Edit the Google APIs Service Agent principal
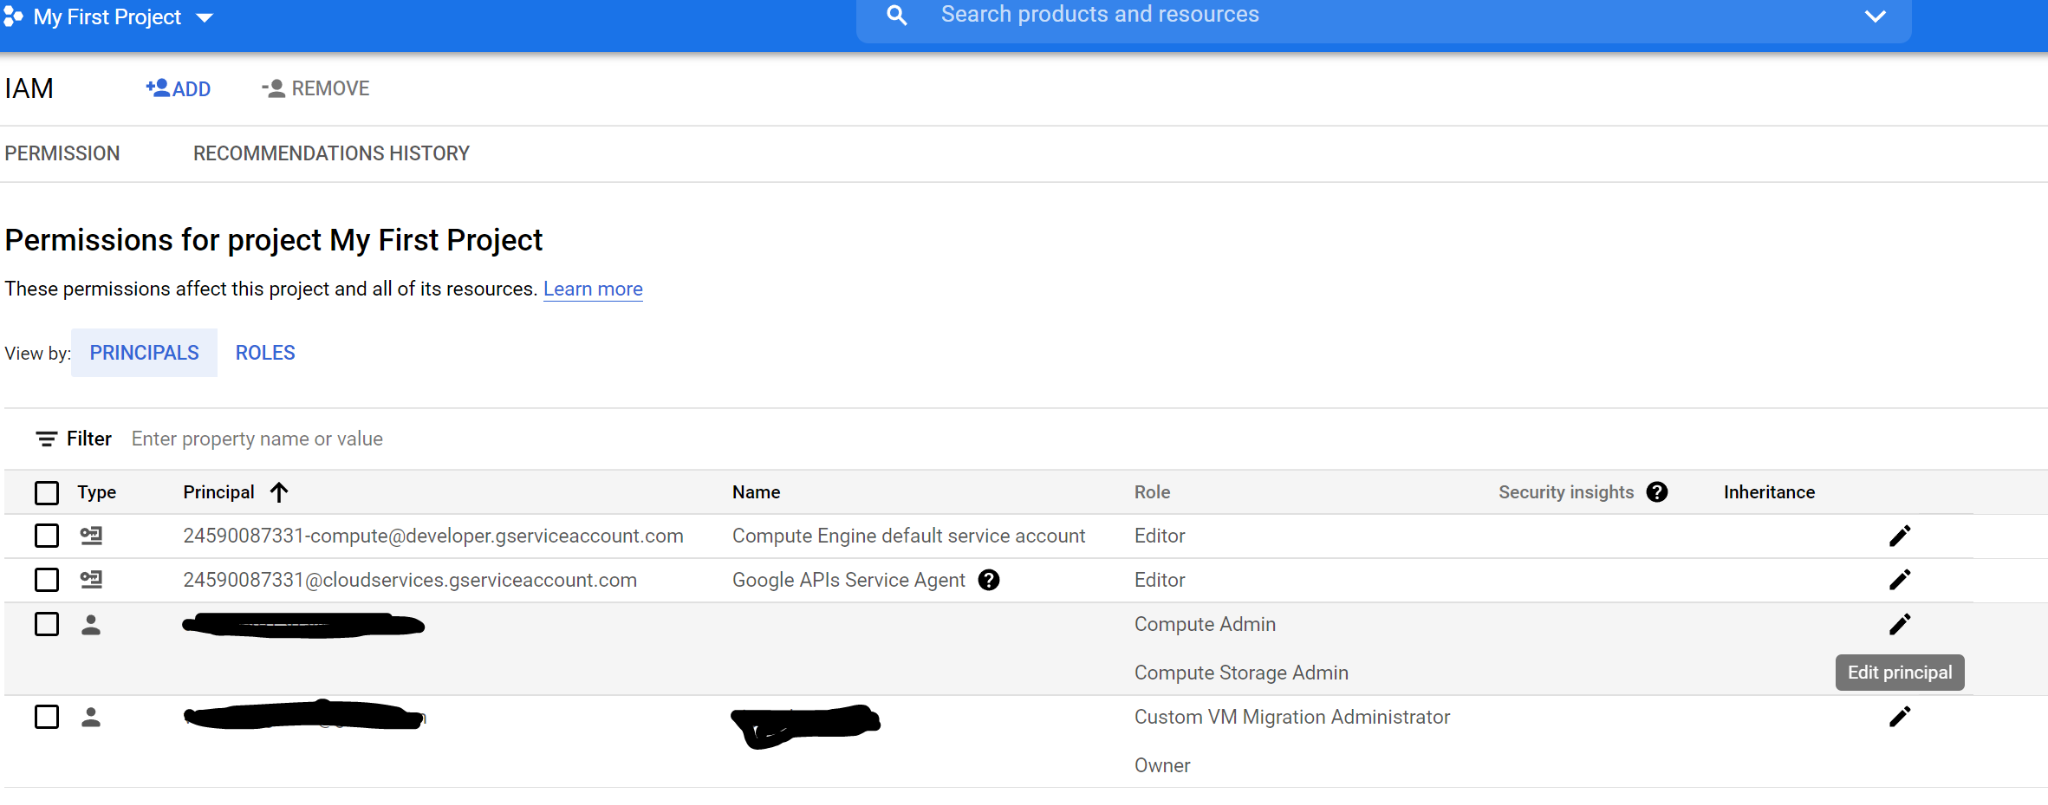2048x805 pixels. click(1899, 580)
